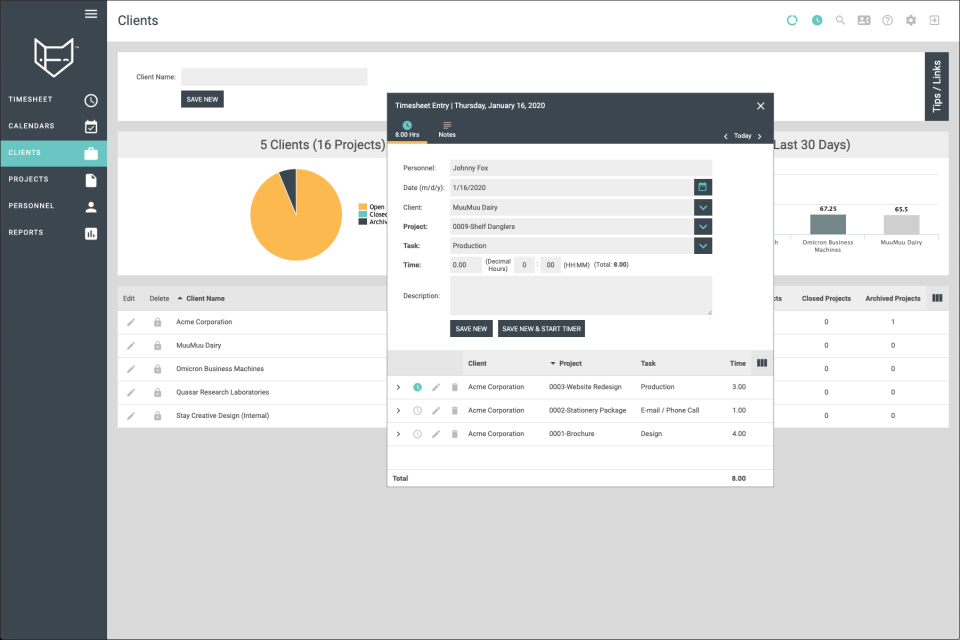Screen dimensions: 960x640
Task: Expand the 0001-Brochure entry row
Action: (398, 434)
